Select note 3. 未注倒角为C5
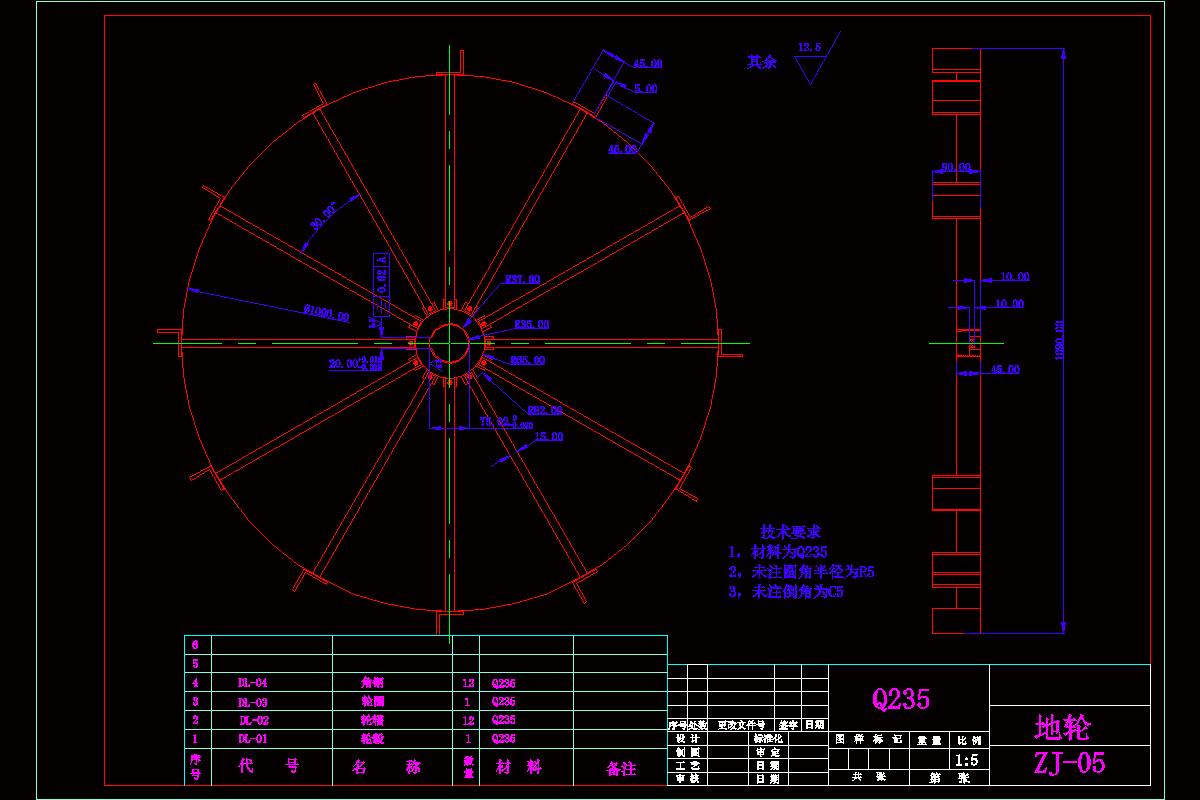 tap(786, 592)
